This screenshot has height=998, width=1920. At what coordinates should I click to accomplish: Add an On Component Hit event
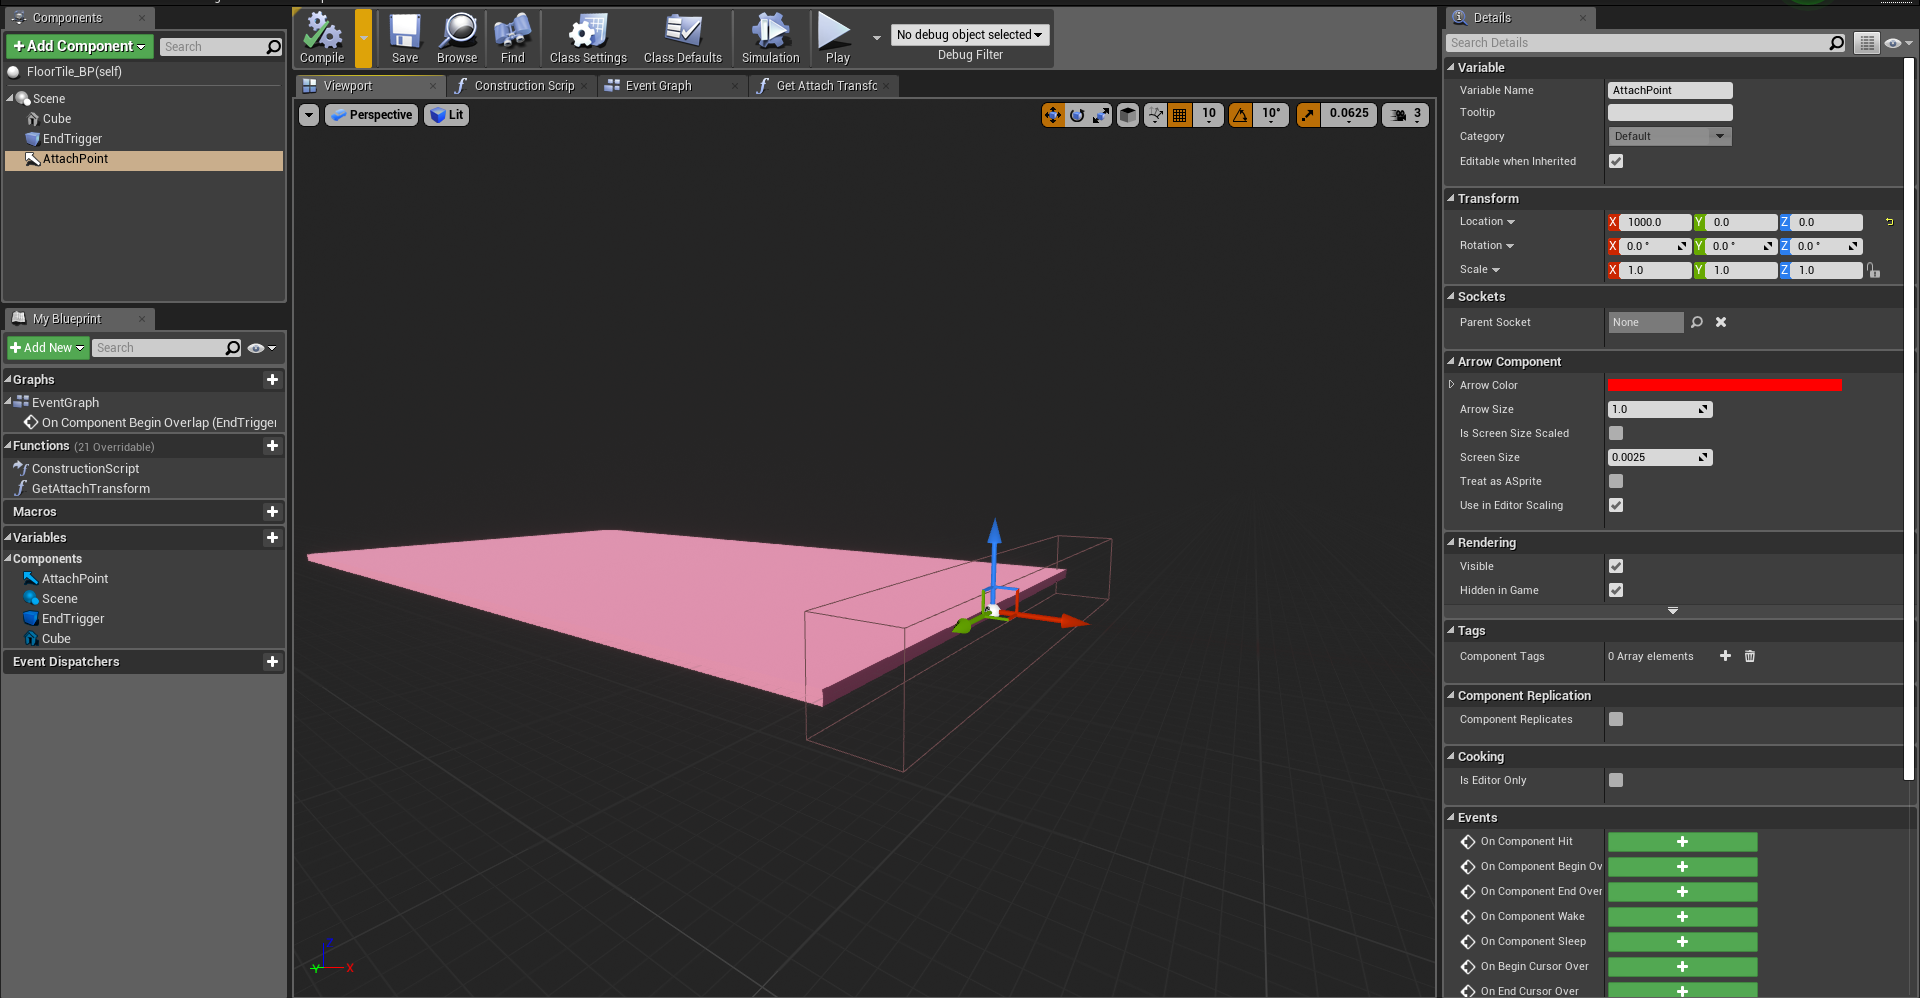(1682, 842)
